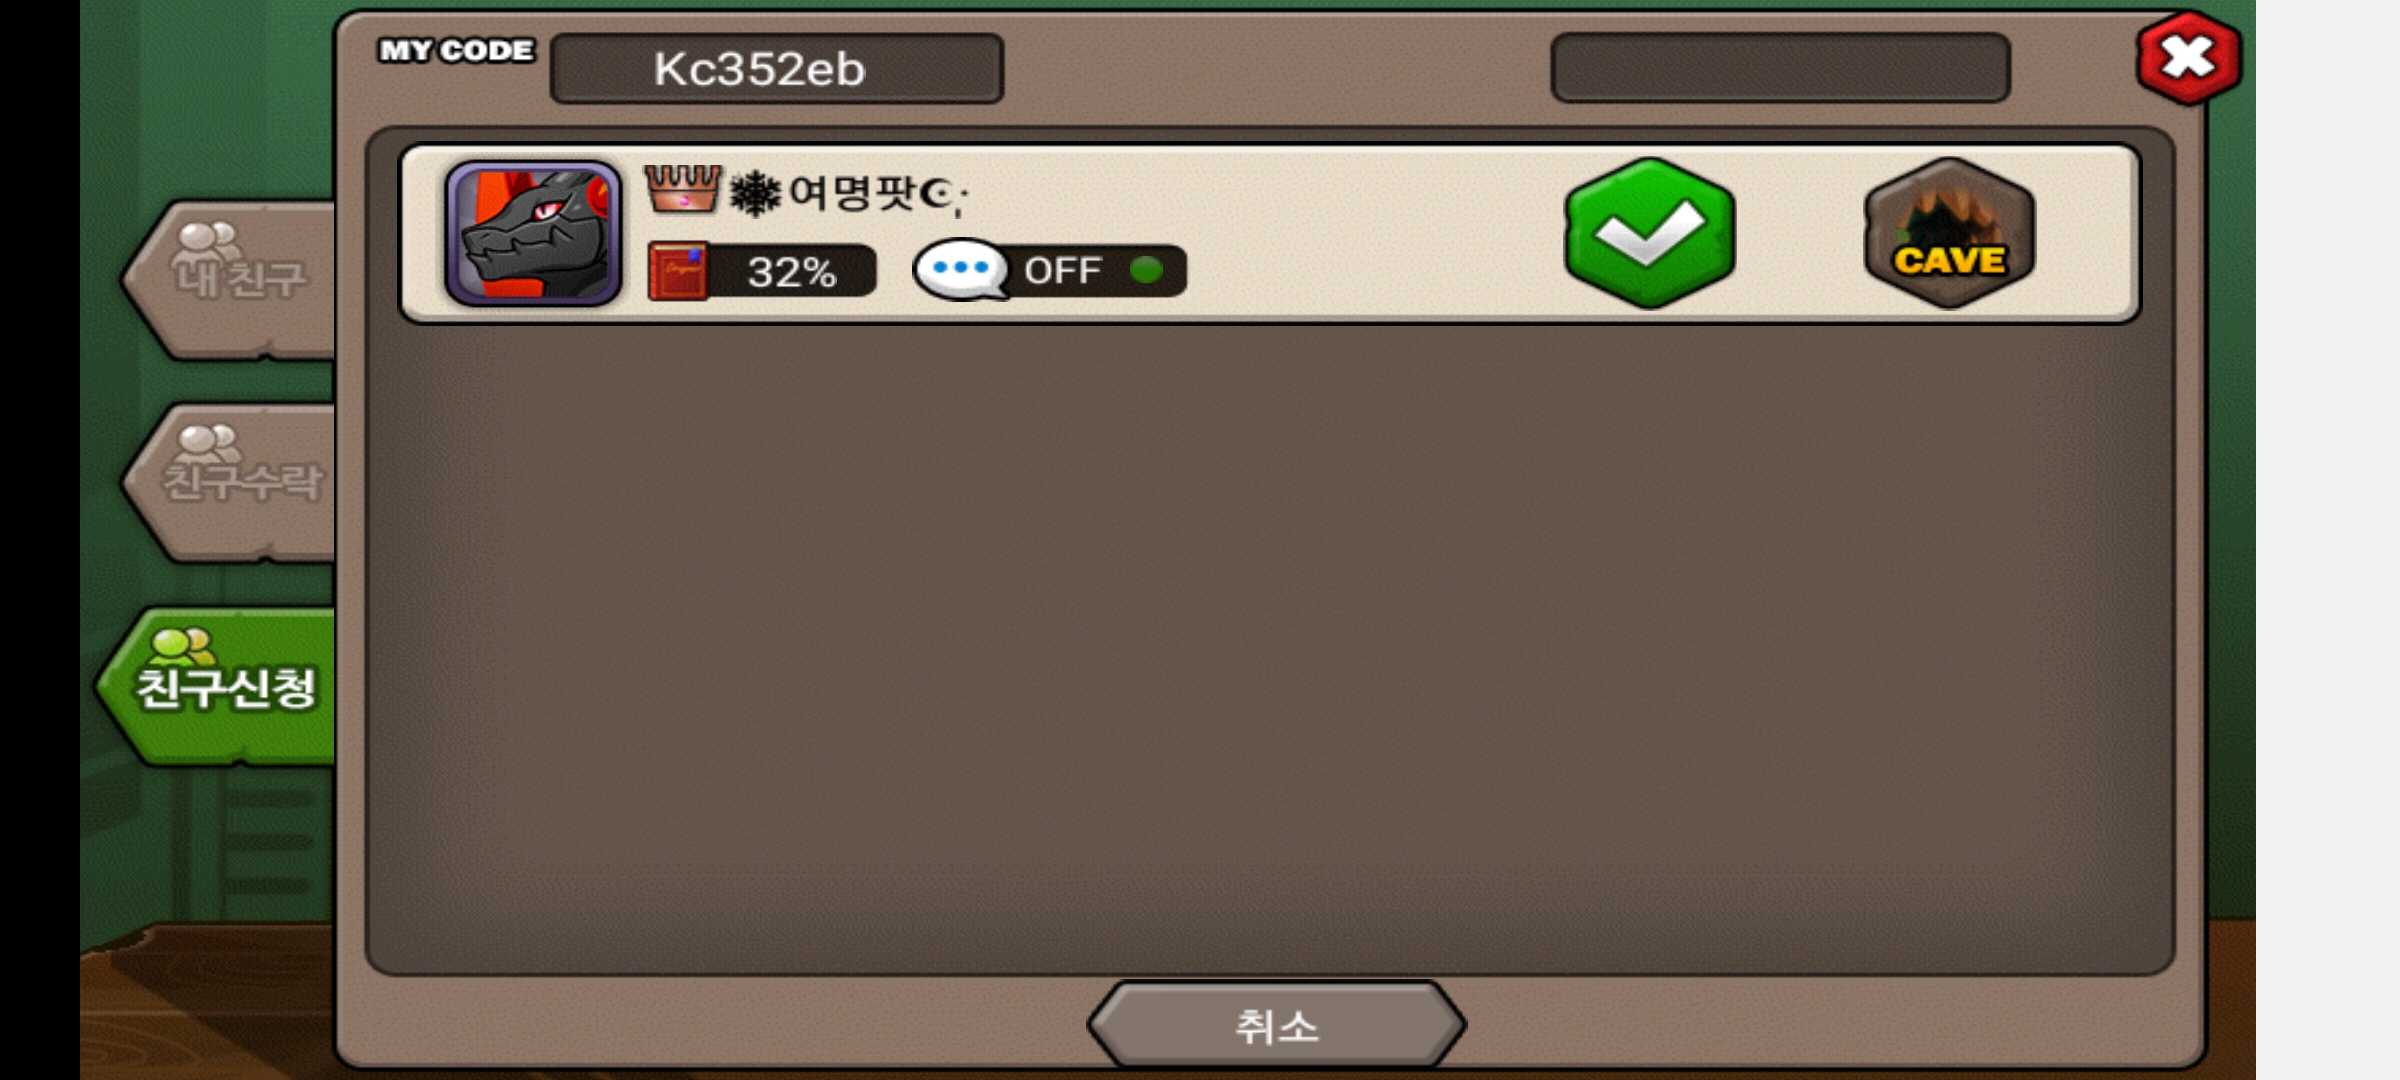
Task: Accept the friend with the green checkmark
Action: [x=1650, y=233]
